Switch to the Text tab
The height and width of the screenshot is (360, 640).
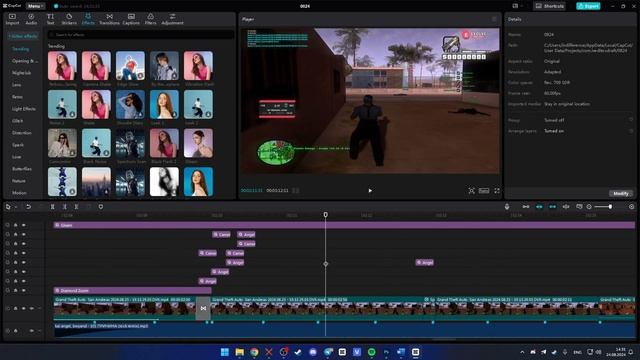50,19
